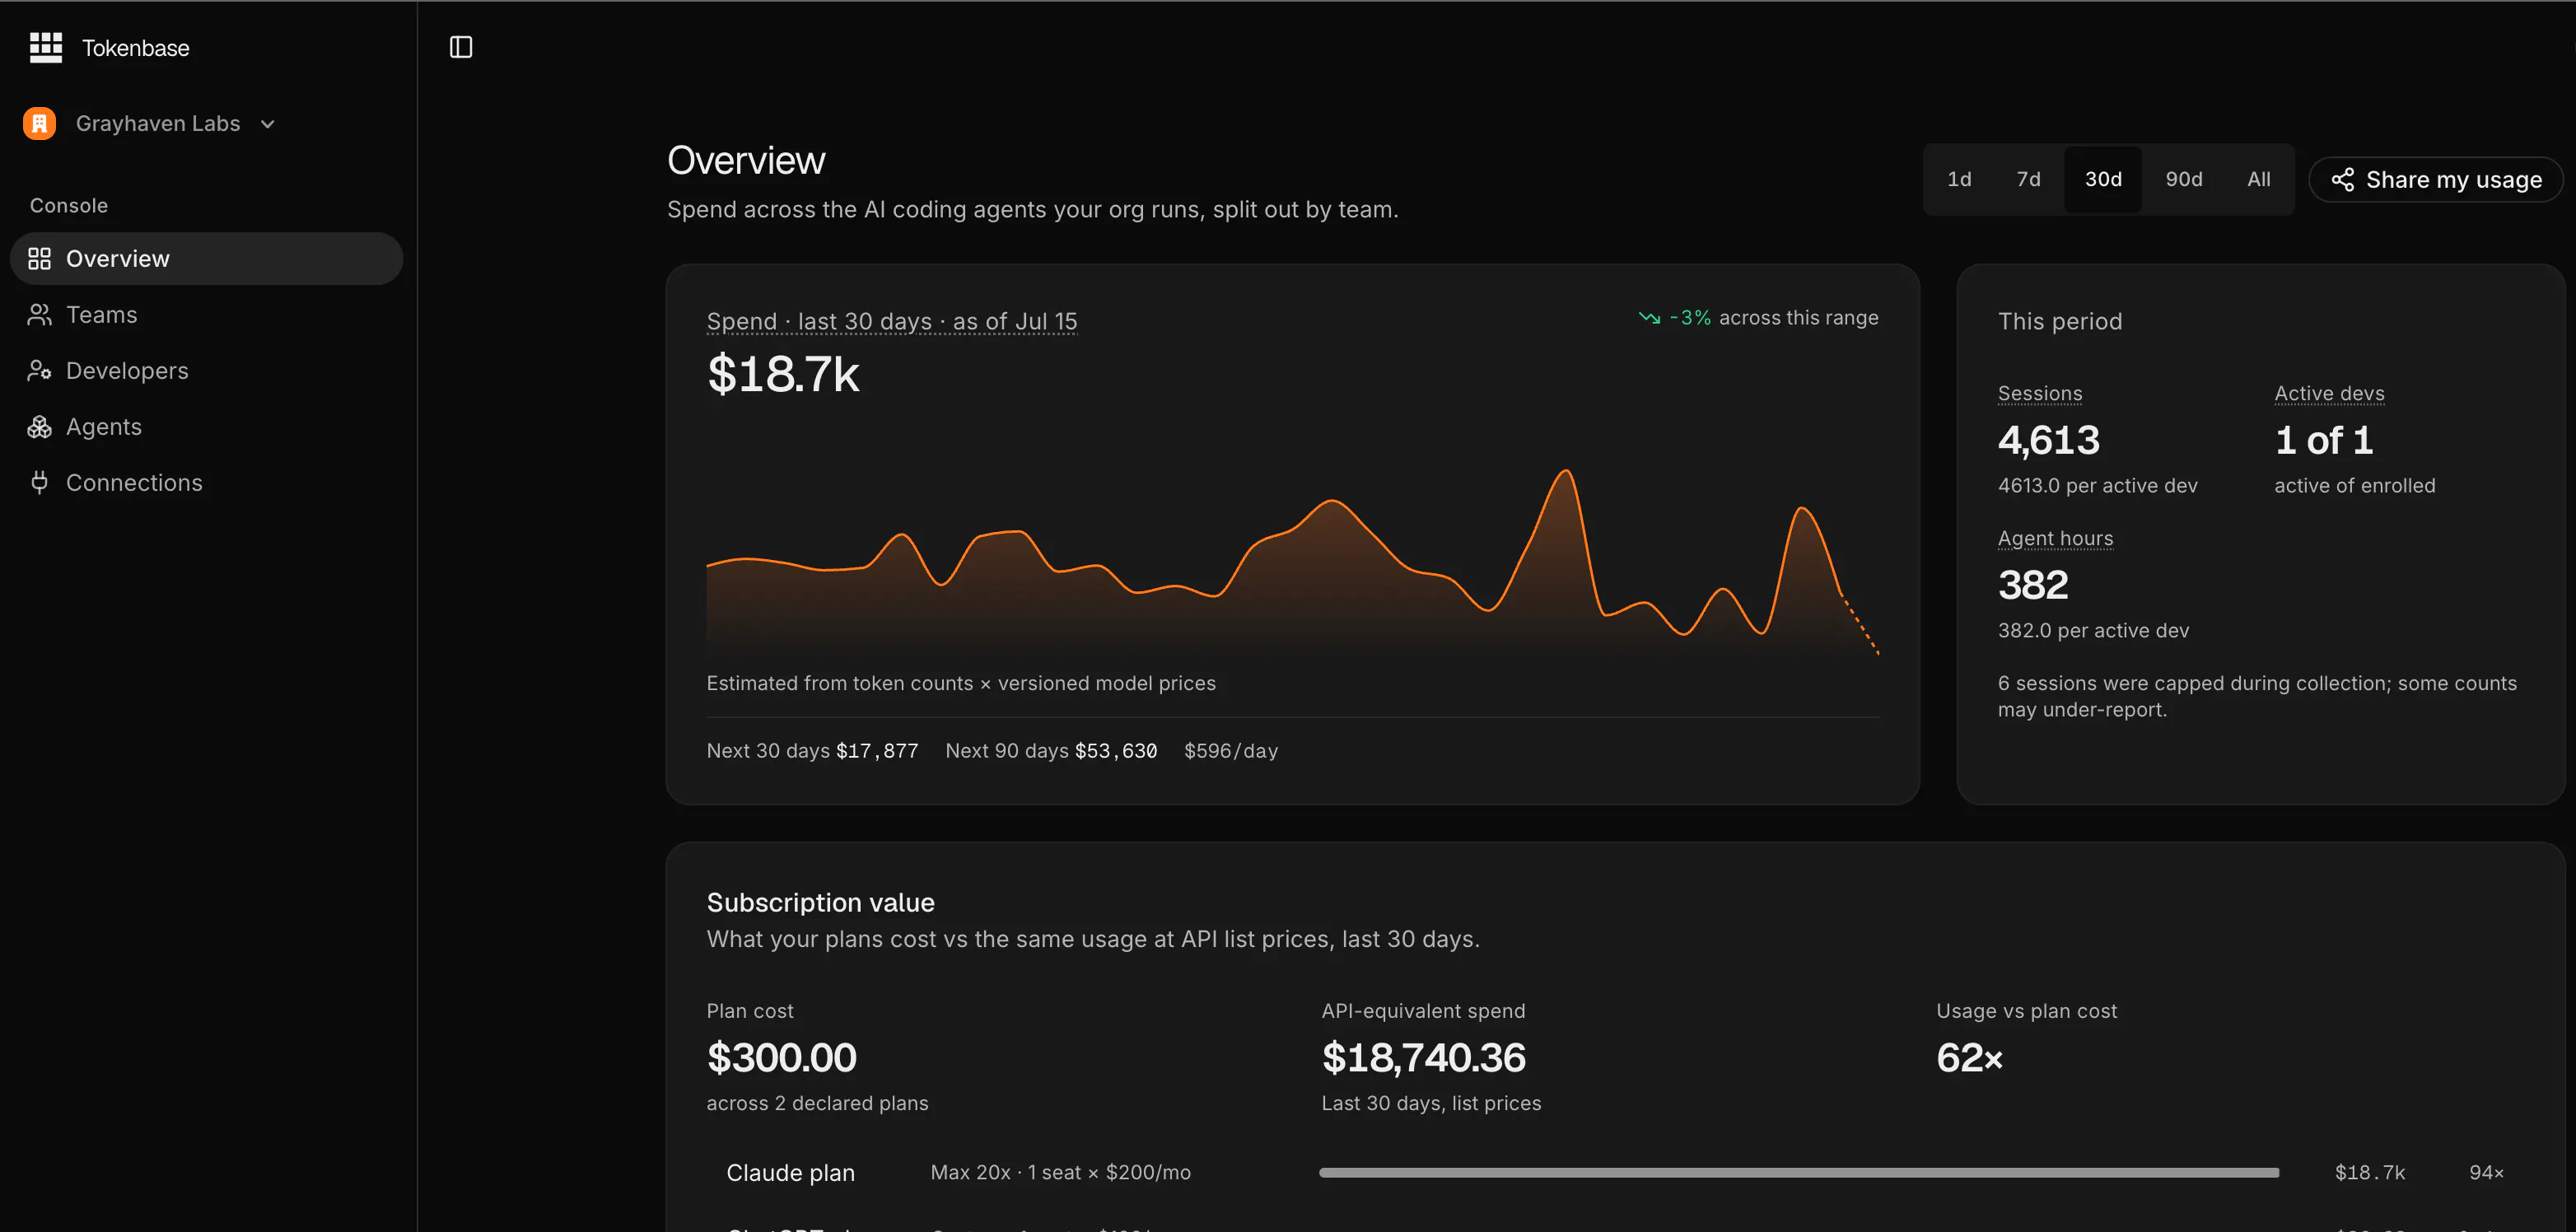Screen dimensions: 2576x1232
Task: Click the $18.7k total spend value
Action: (783, 374)
